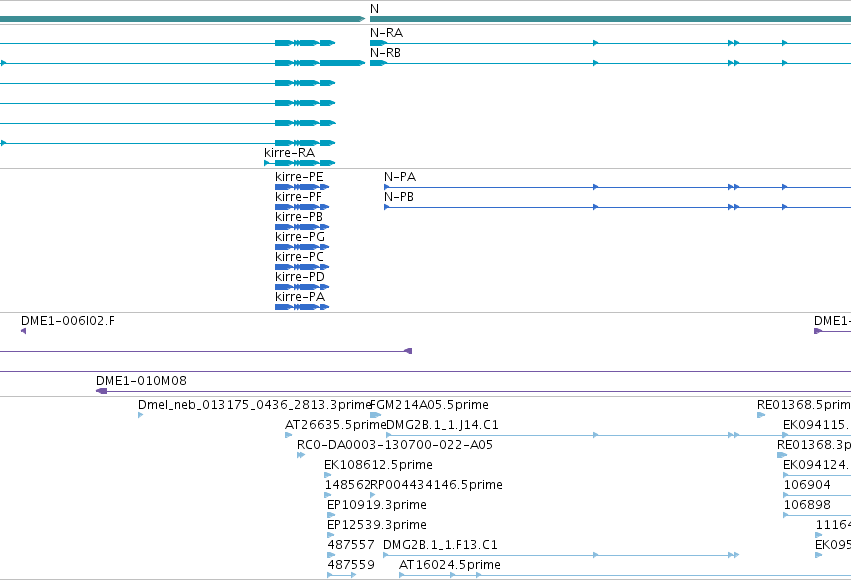Select the kirre-PE protein label

coord(299,176)
